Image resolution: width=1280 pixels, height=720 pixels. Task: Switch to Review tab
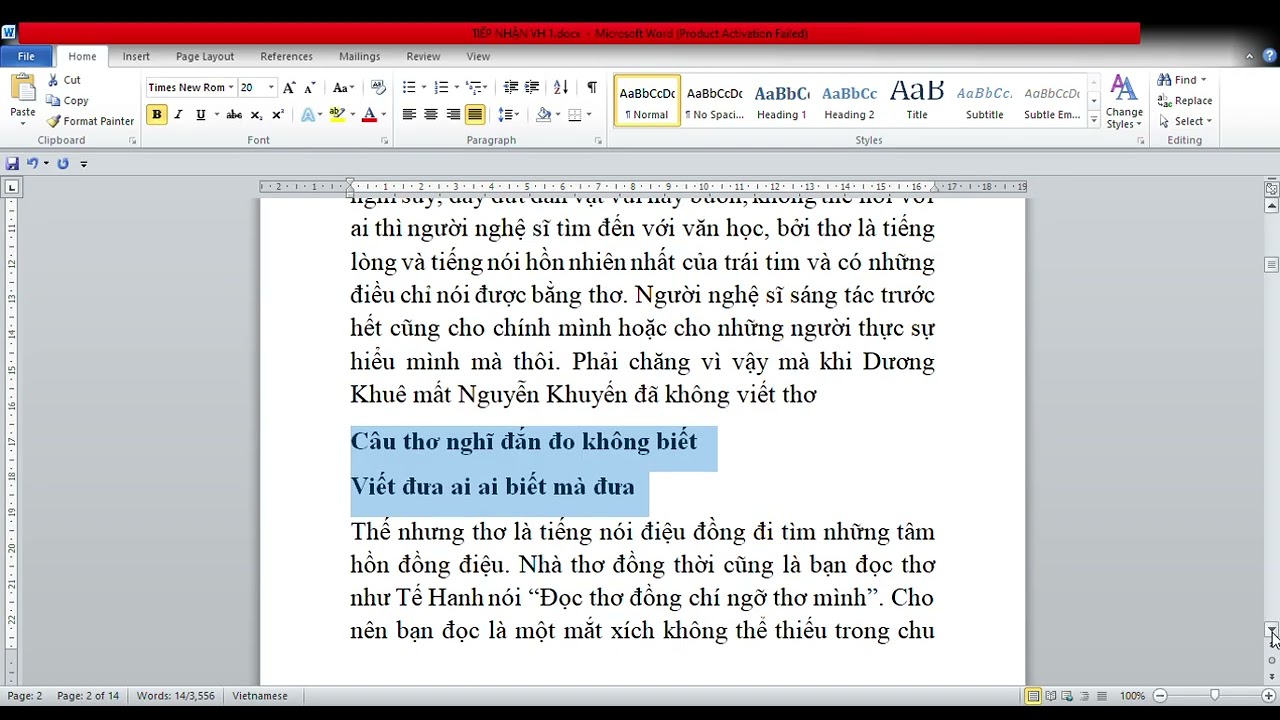click(423, 56)
